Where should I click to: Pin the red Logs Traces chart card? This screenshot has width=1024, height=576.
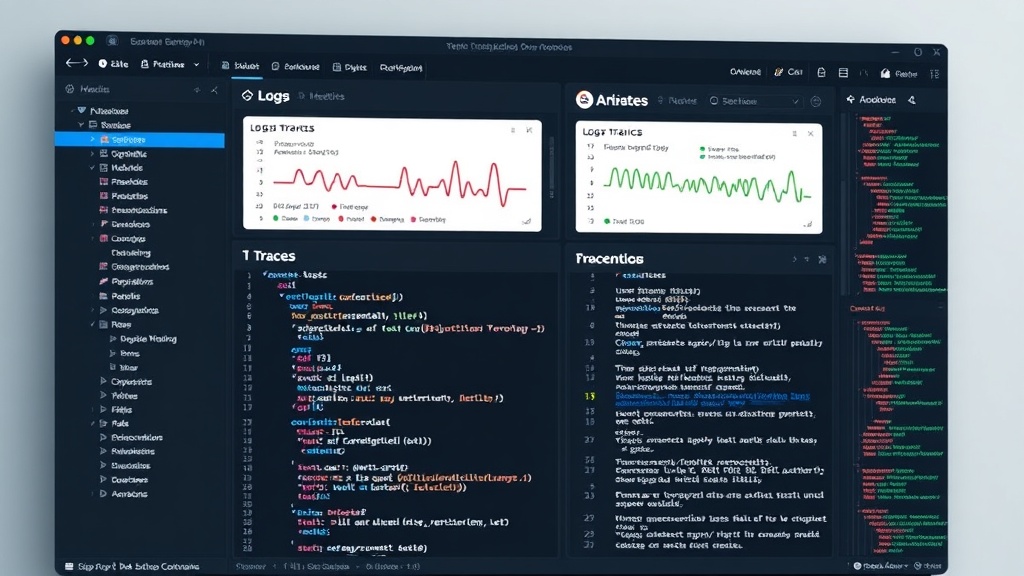pyautogui.click(x=513, y=130)
